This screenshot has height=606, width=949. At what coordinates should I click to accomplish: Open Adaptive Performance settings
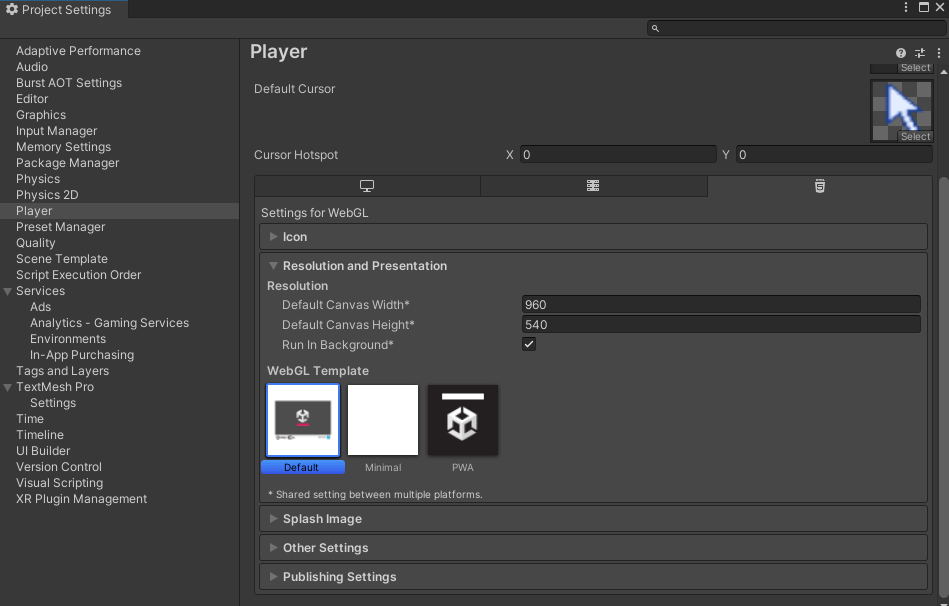(x=78, y=51)
